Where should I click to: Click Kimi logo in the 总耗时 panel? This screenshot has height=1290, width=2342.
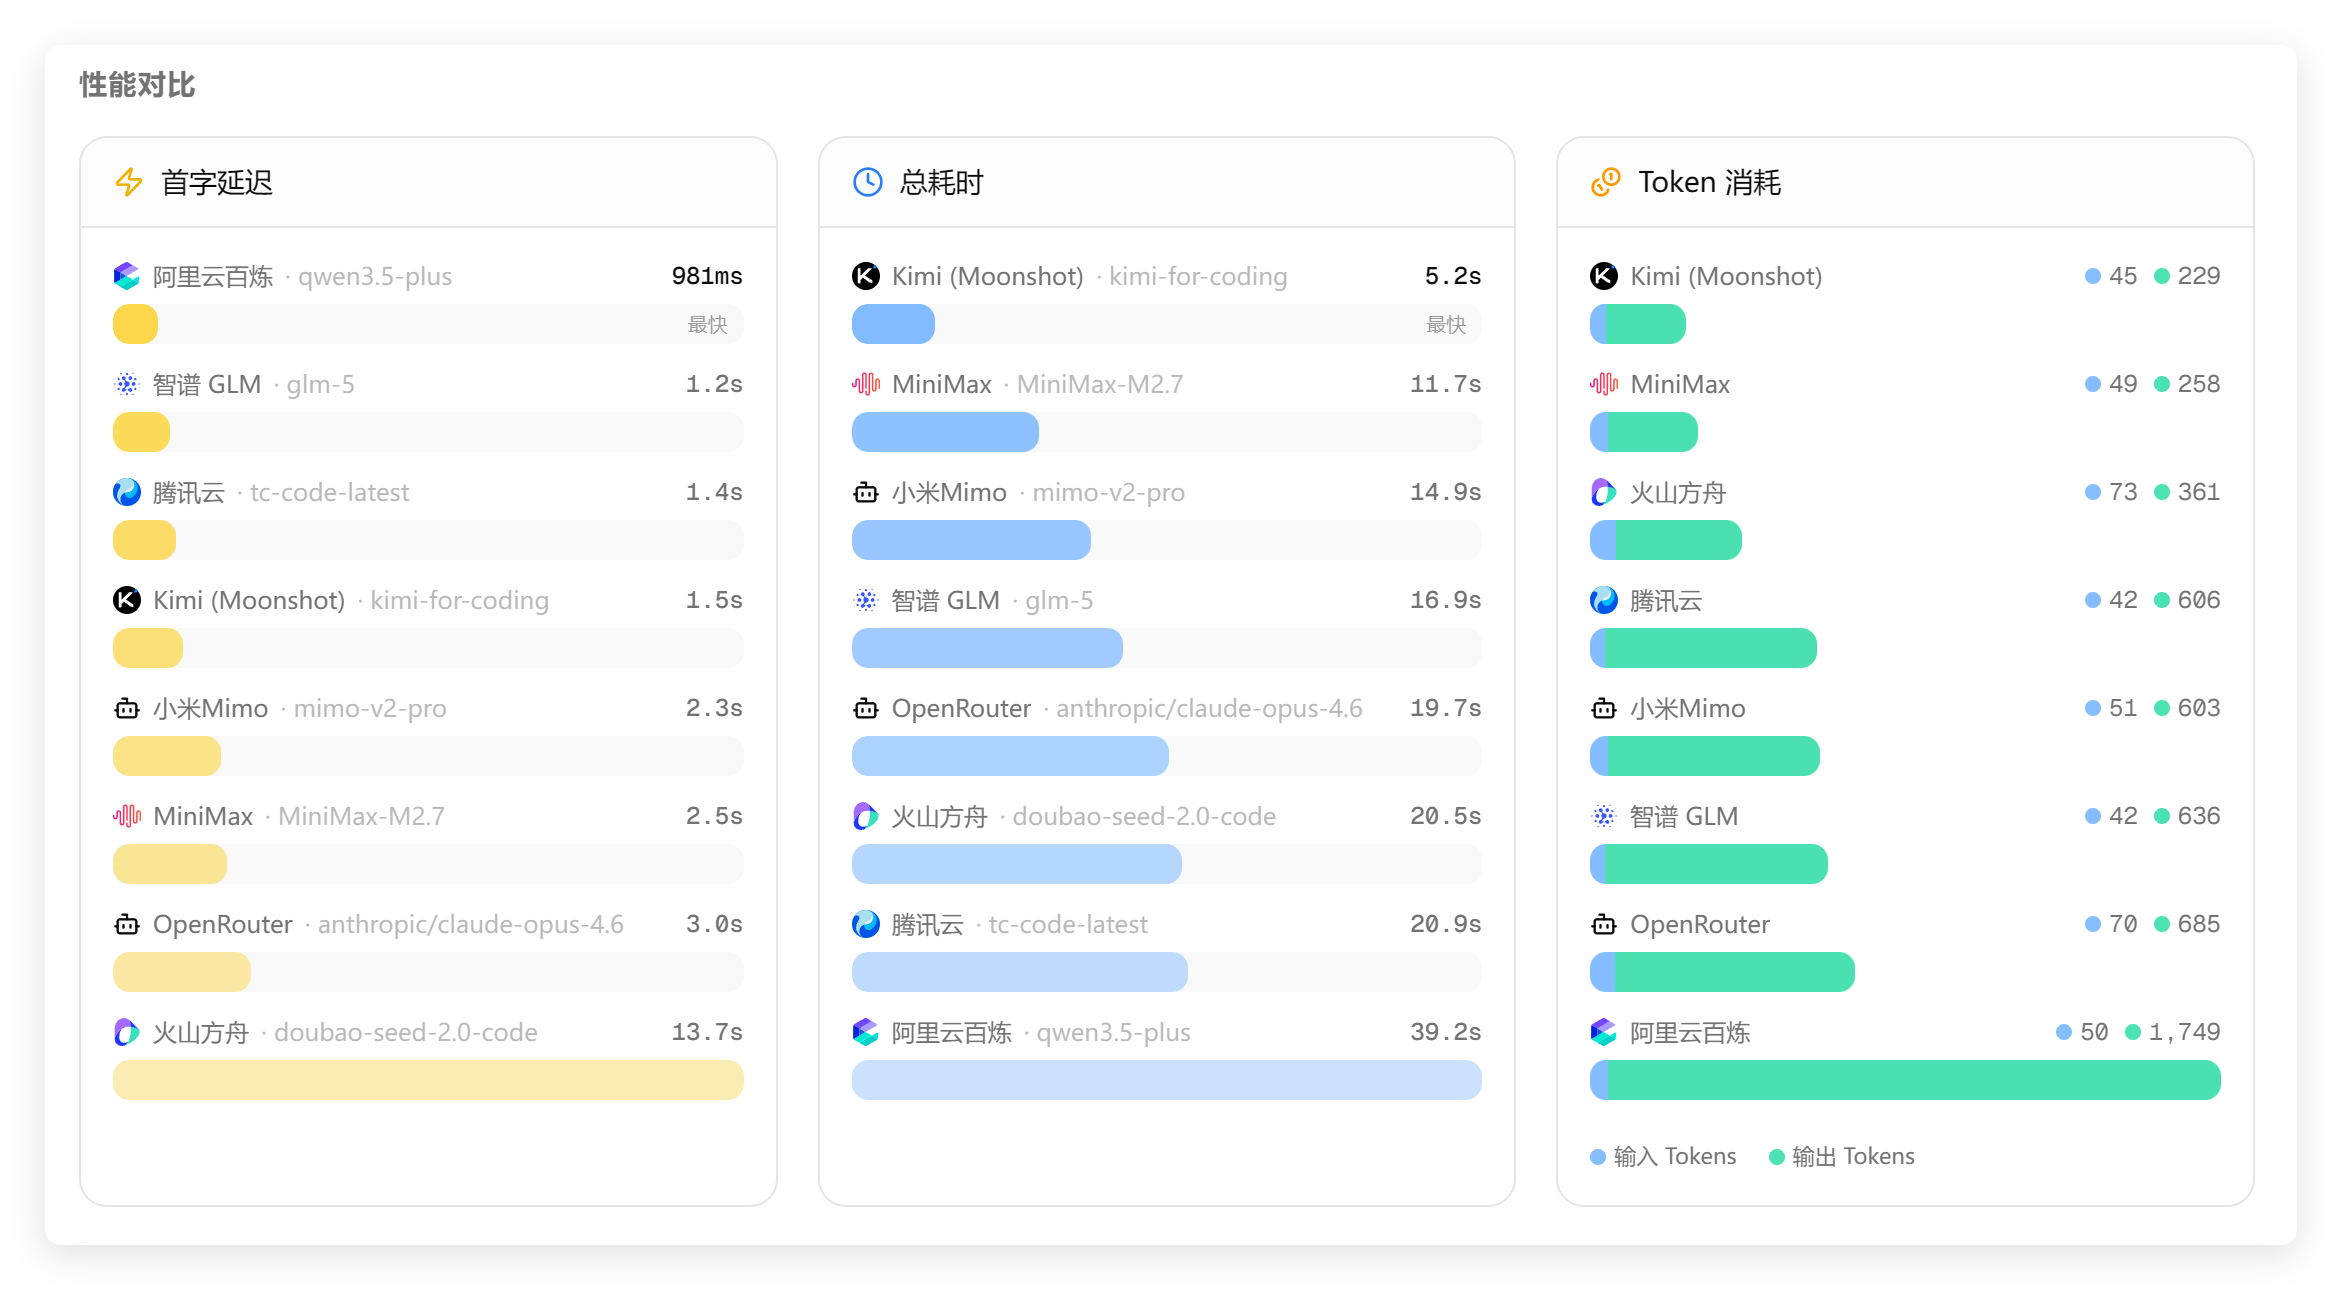point(865,276)
